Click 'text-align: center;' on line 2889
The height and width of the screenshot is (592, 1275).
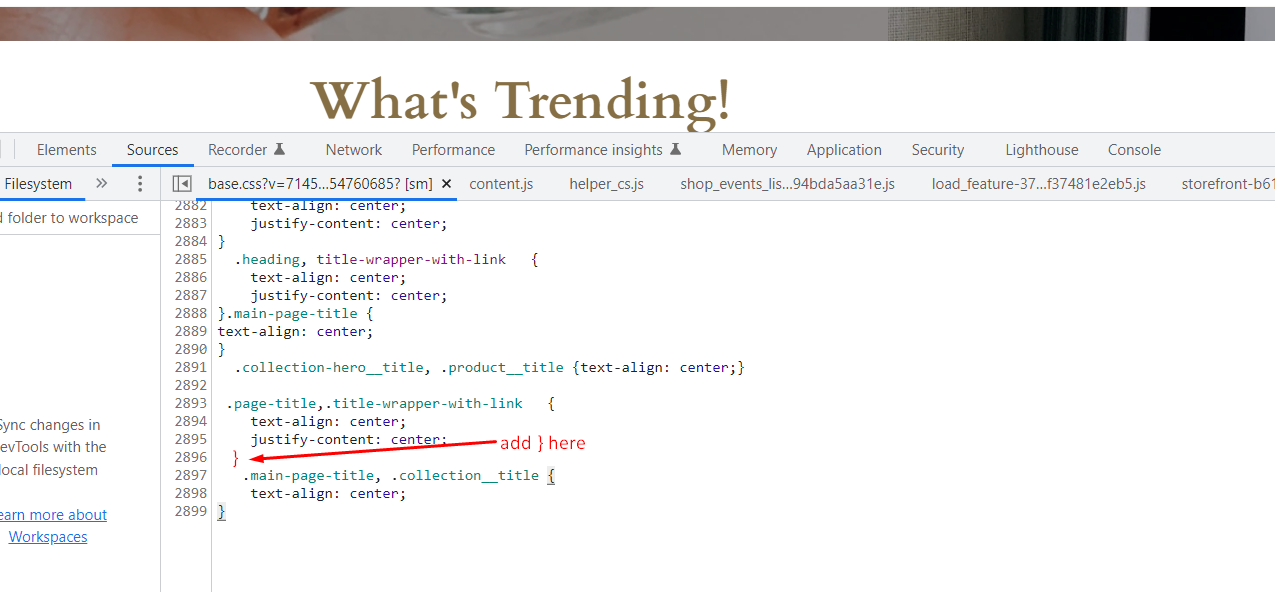tap(295, 332)
